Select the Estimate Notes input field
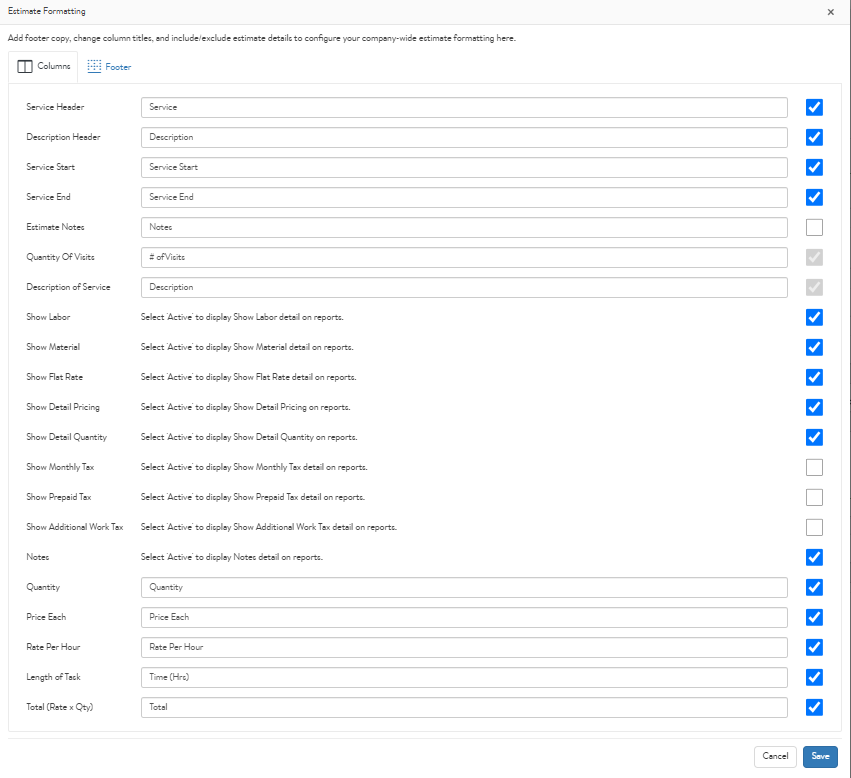 point(464,227)
